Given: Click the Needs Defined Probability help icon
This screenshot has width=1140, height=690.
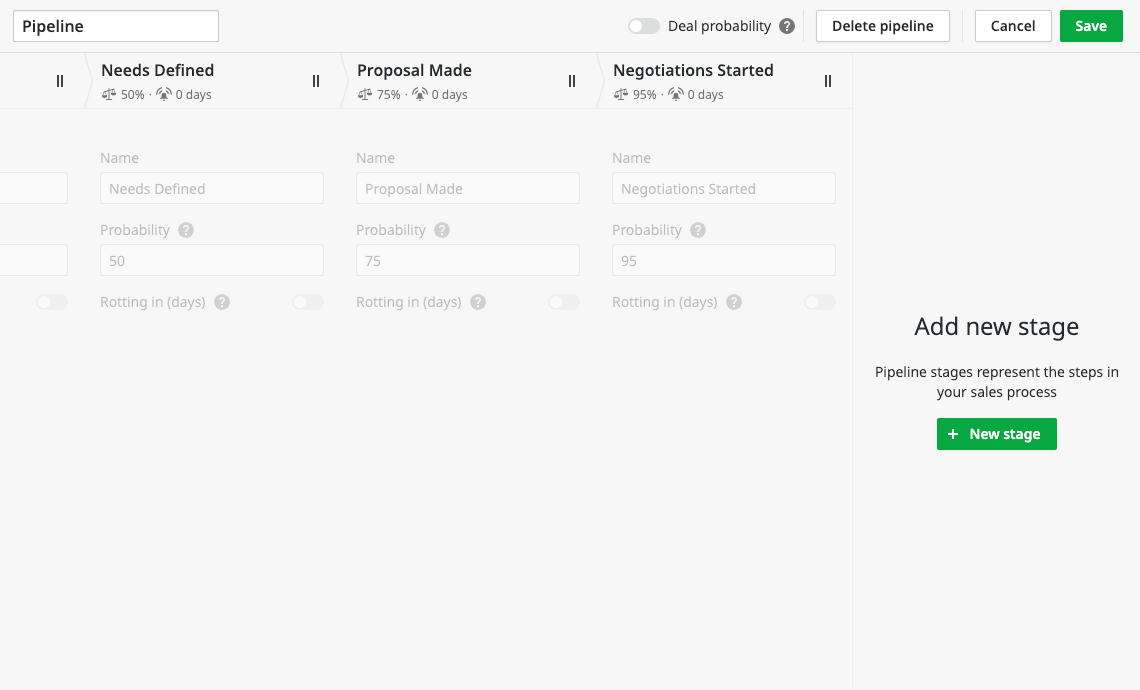Looking at the screenshot, I should coord(186,230).
